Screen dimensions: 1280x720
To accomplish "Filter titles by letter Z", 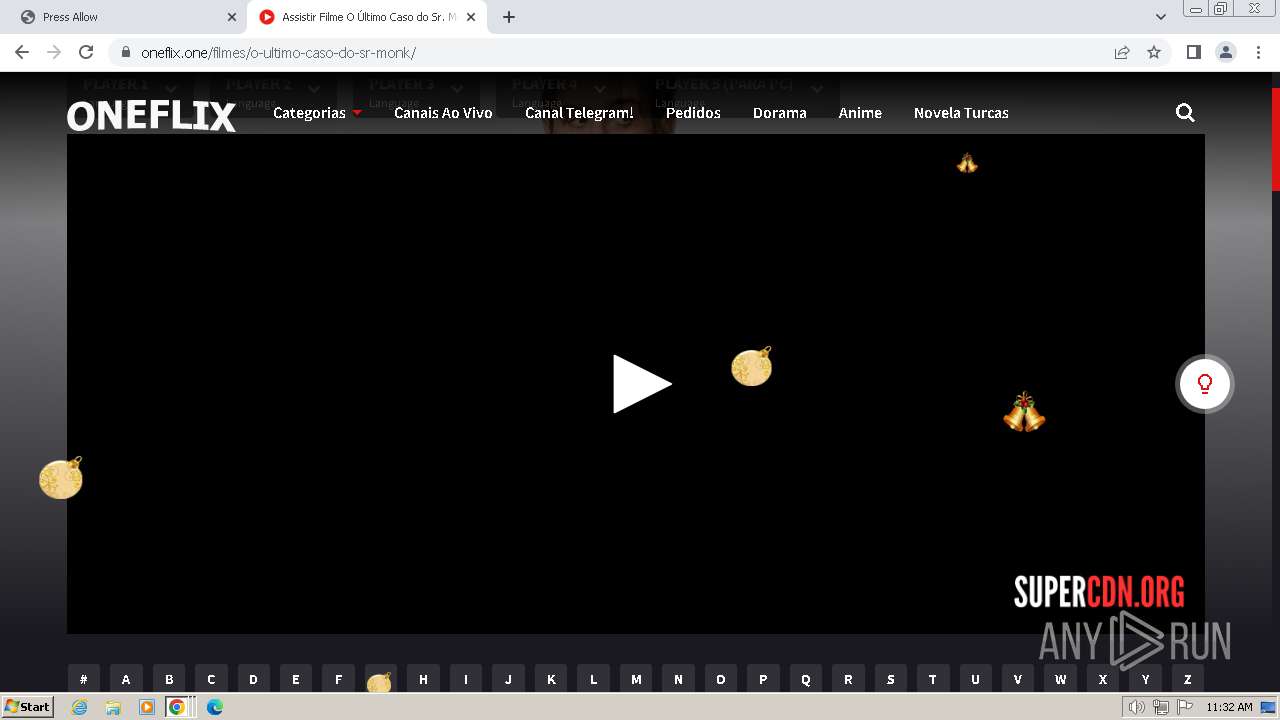I will [x=1188, y=679].
